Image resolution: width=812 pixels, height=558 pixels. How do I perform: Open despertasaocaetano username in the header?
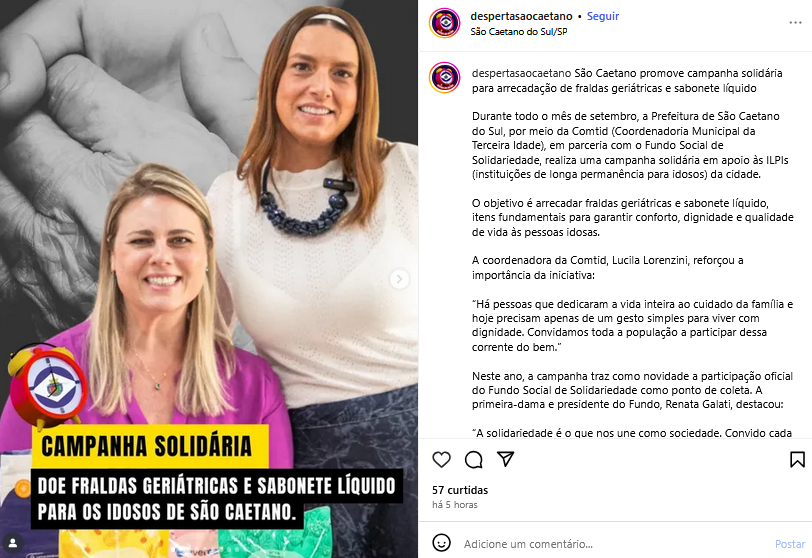tap(521, 16)
